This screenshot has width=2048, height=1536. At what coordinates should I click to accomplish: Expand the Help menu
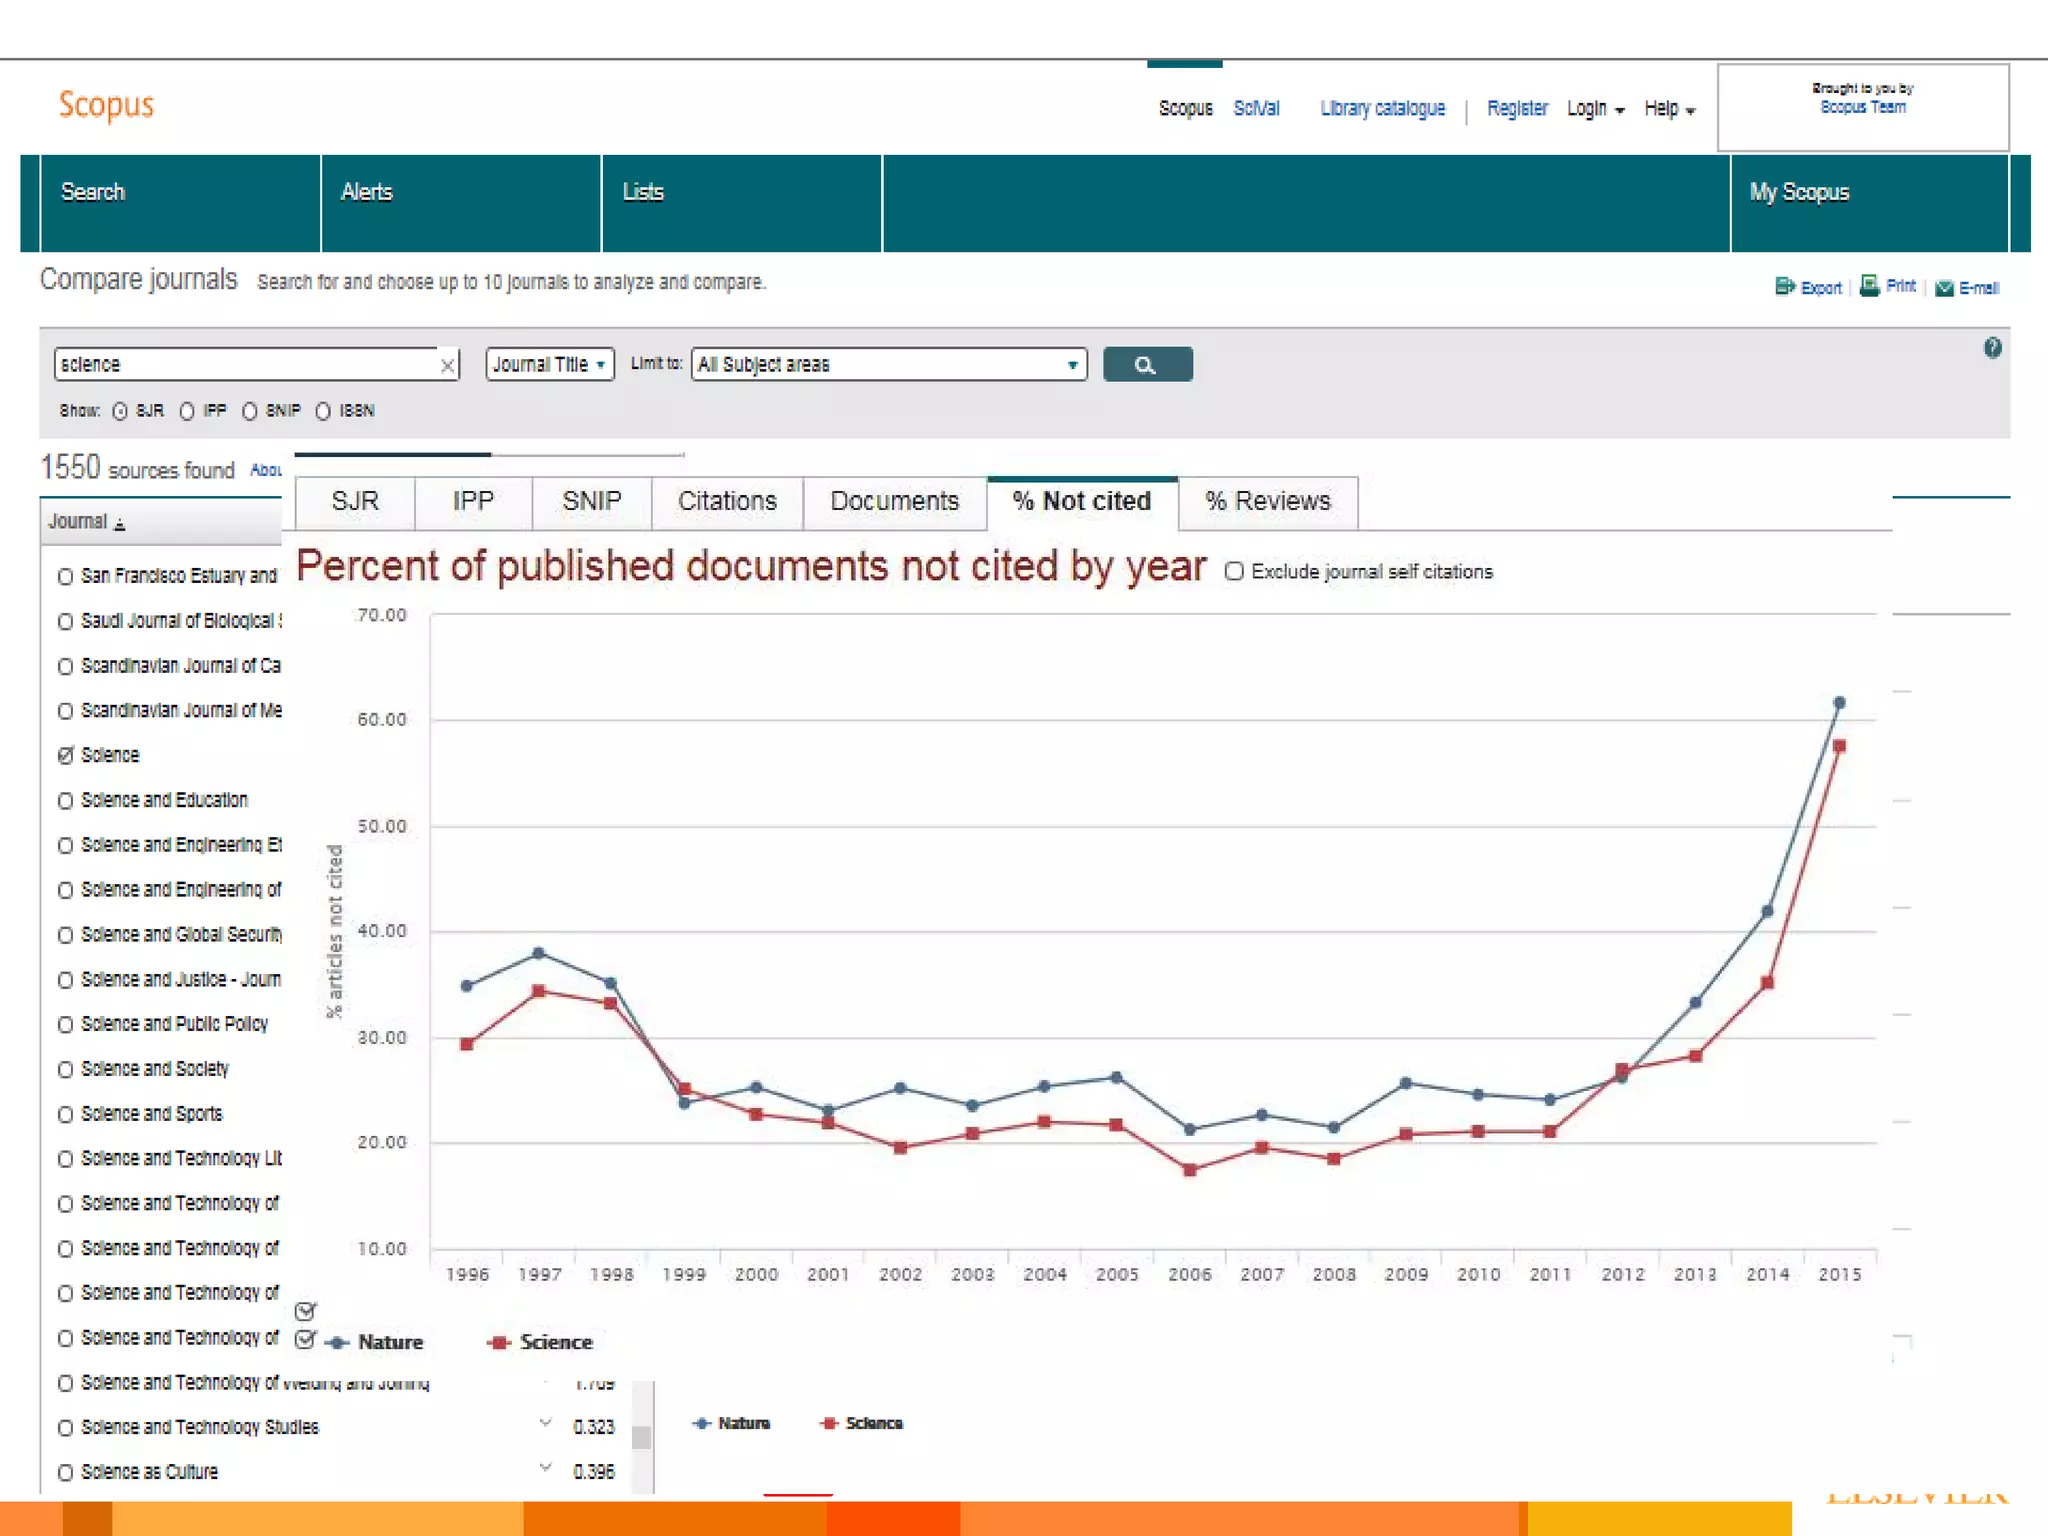1669,109
